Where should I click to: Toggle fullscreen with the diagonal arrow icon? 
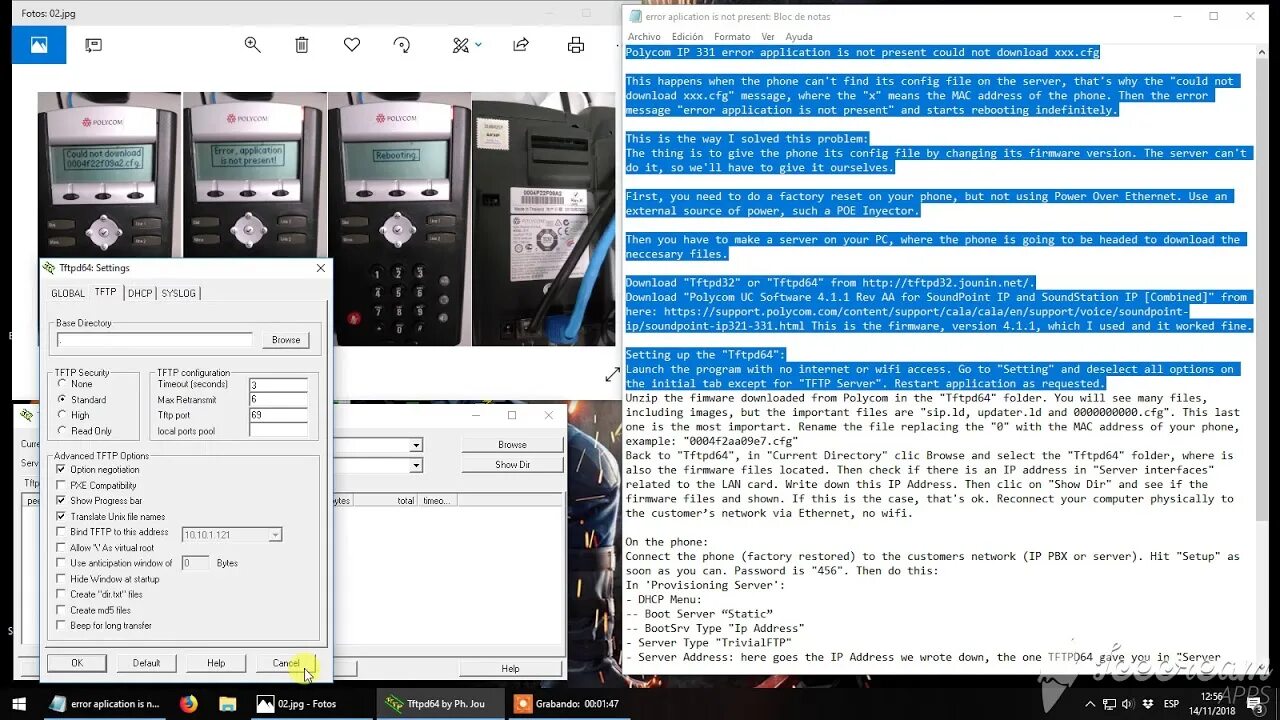coord(612,374)
